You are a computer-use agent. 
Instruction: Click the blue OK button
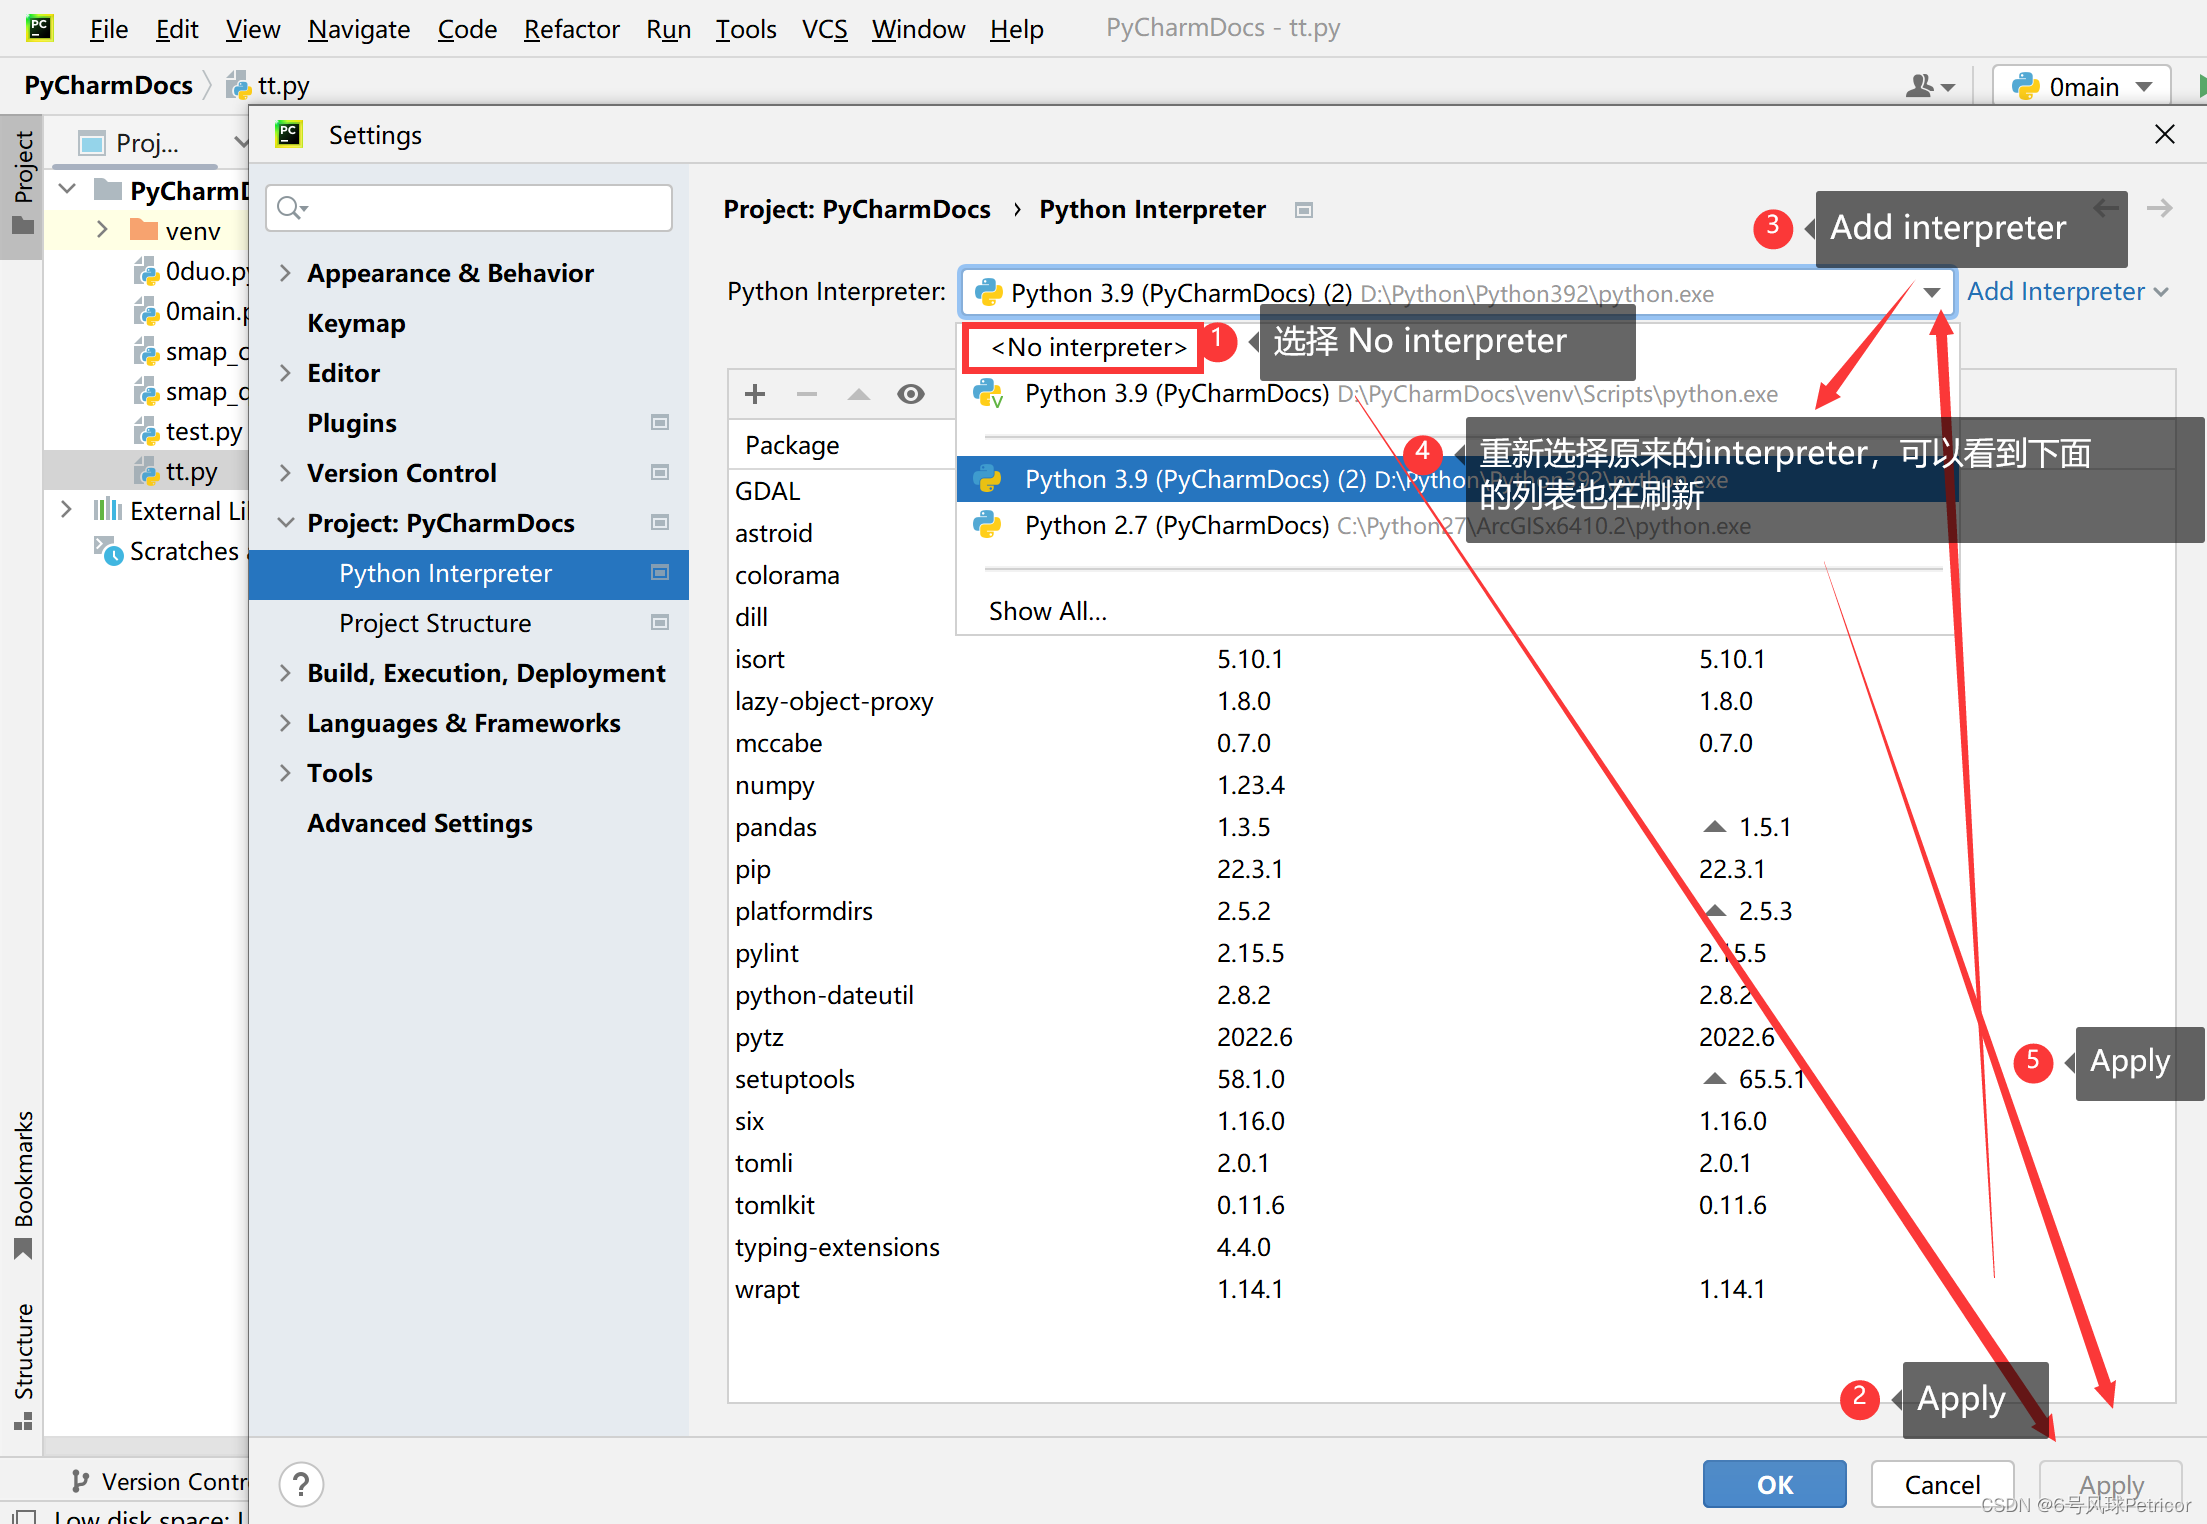point(1773,1484)
